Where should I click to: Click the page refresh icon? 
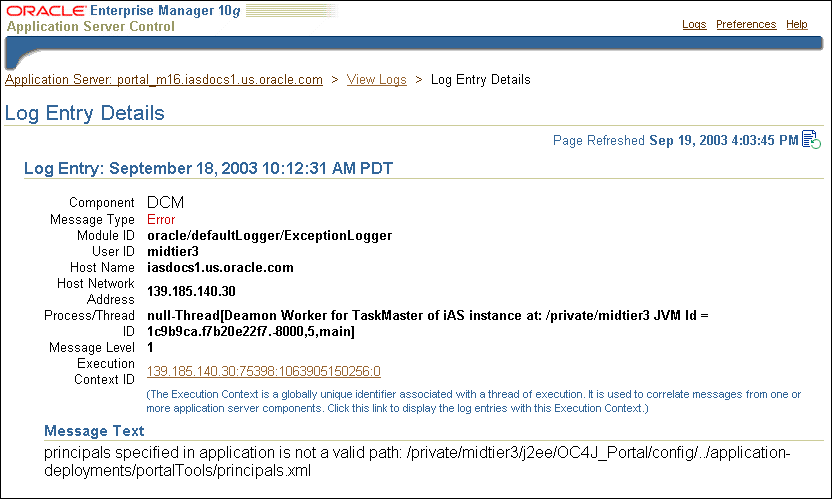pos(811,140)
